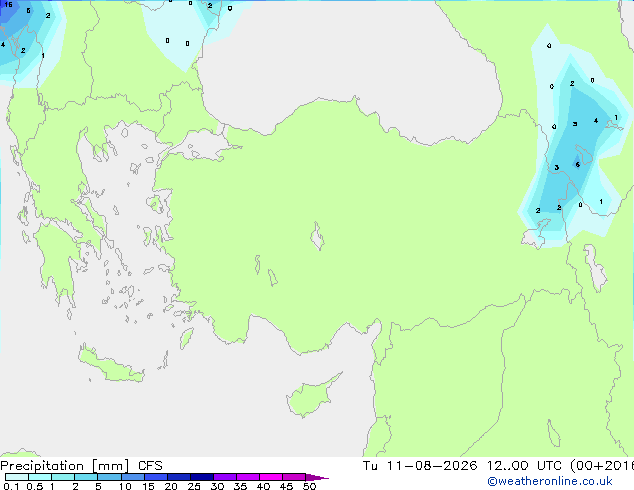Click the 45–50 mm legend swatch
The image size is (634, 490).
(294, 477)
